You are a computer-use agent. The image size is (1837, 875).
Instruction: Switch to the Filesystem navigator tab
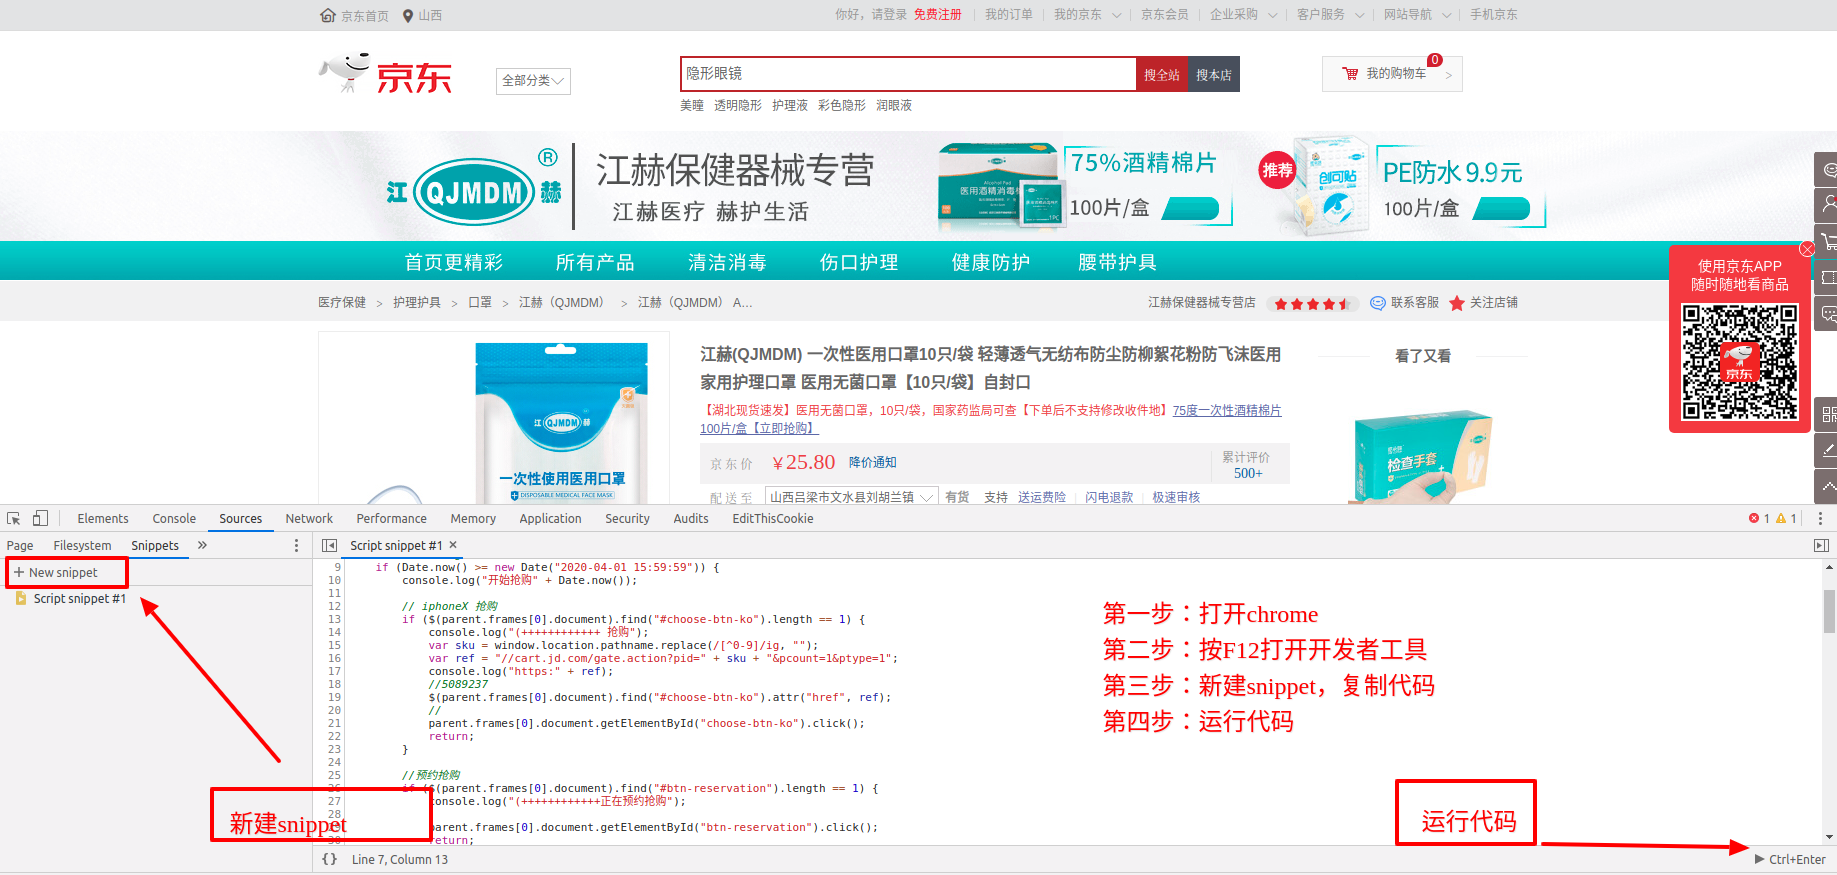[x=82, y=545]
